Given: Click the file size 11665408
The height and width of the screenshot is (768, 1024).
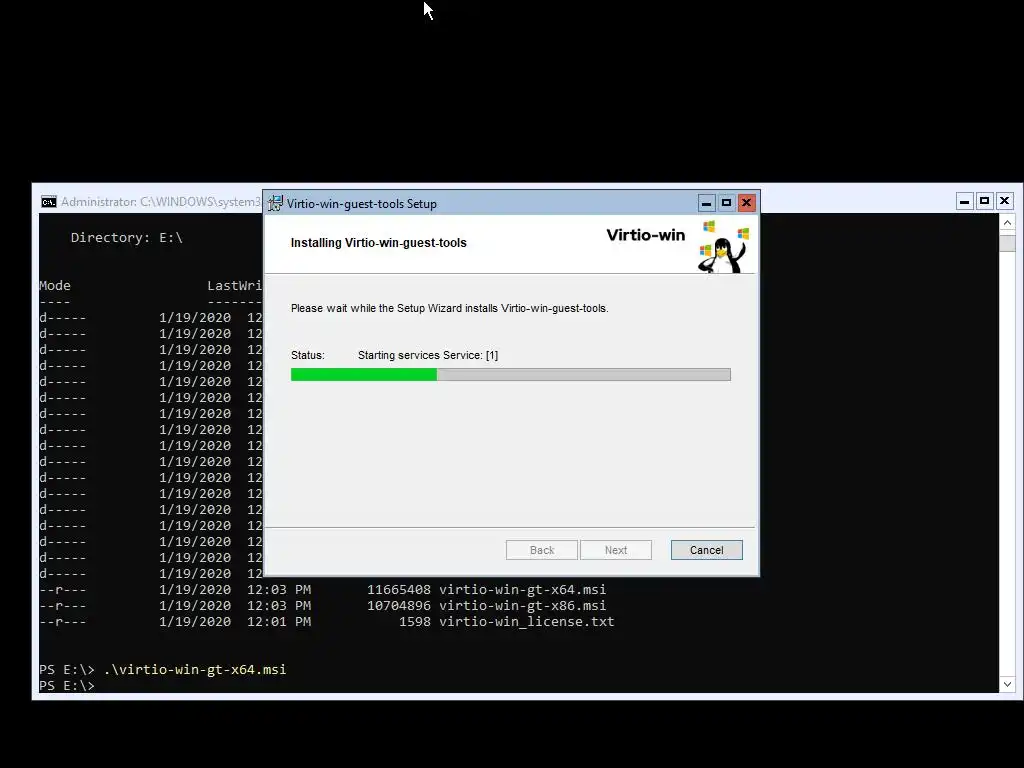Looking at the screenshot, I should pyautogui.click(x=398, y=589).
